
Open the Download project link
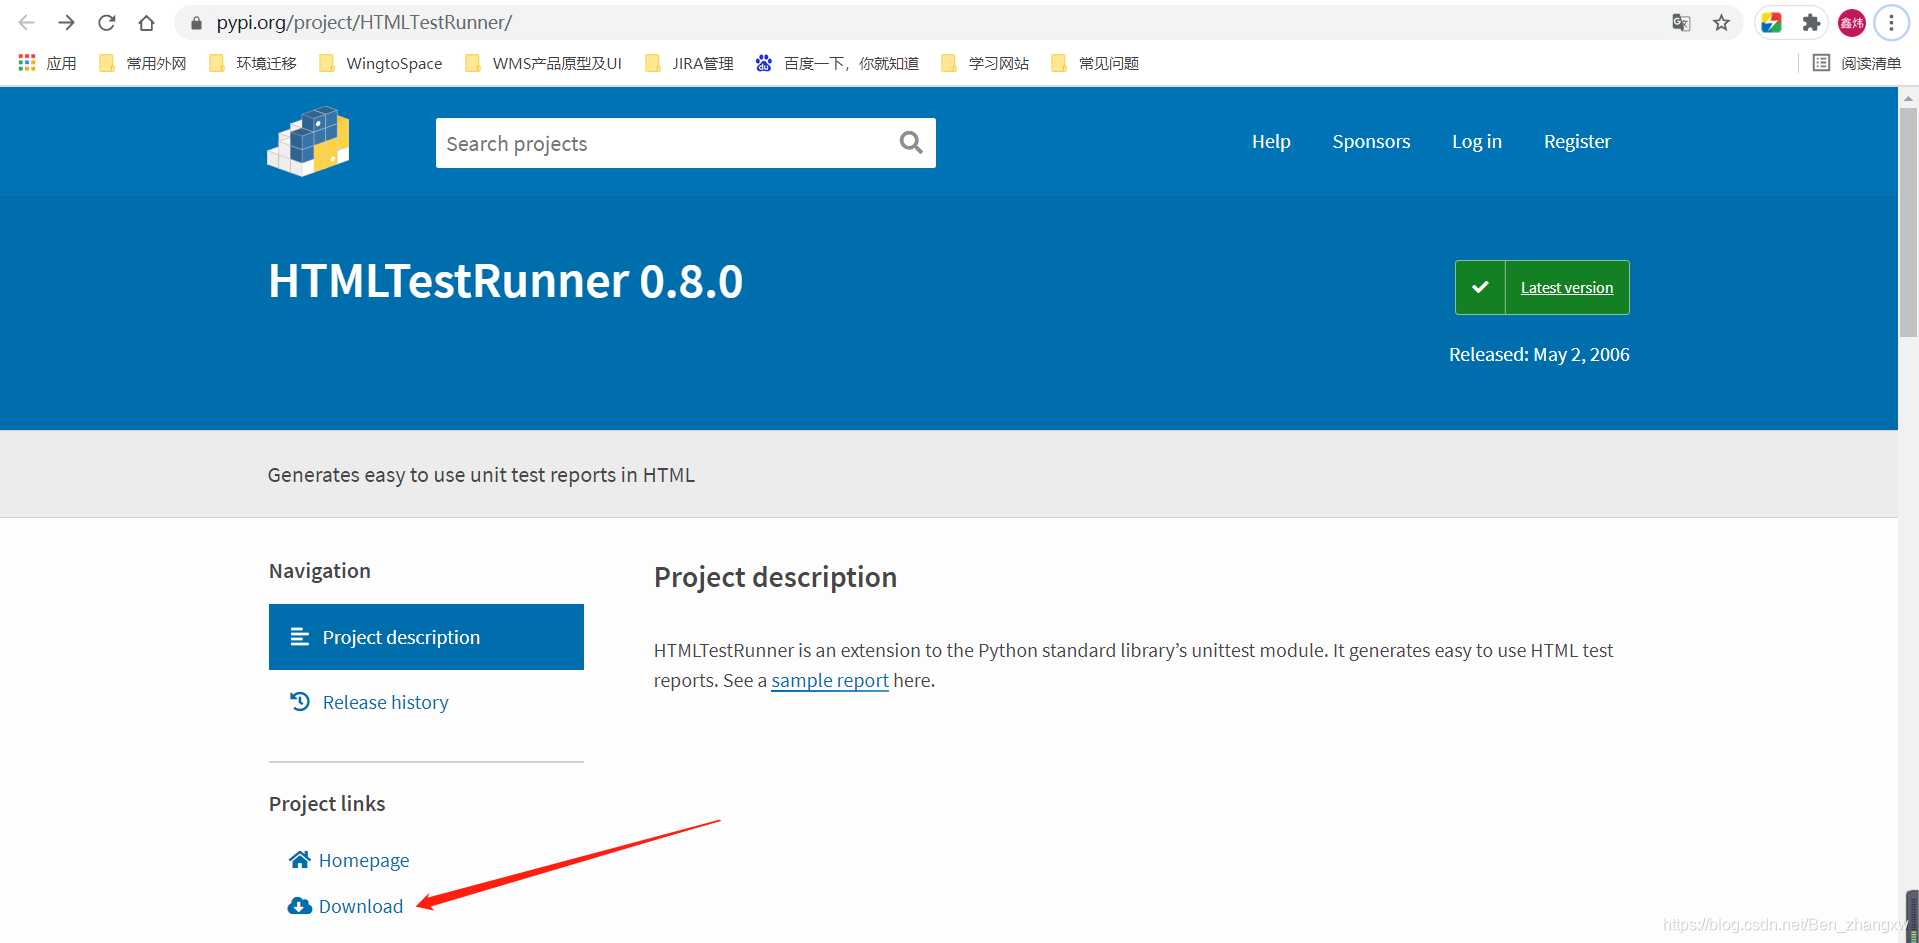361,906
